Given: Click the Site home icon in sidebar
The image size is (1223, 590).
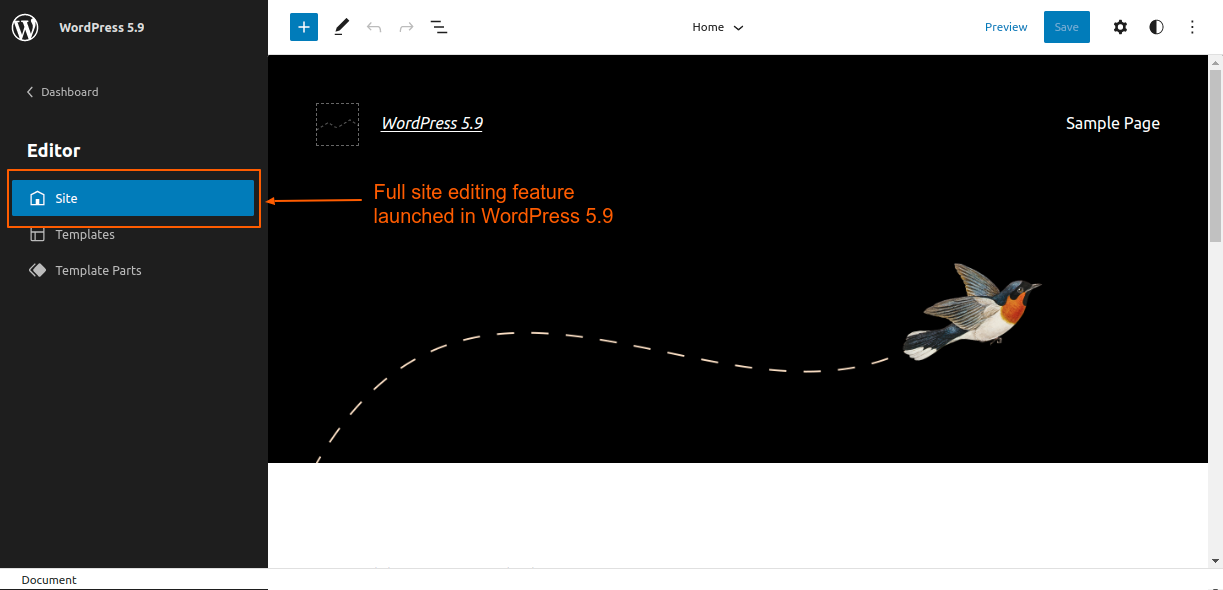Looking at the screenshot, I should 37,198.
